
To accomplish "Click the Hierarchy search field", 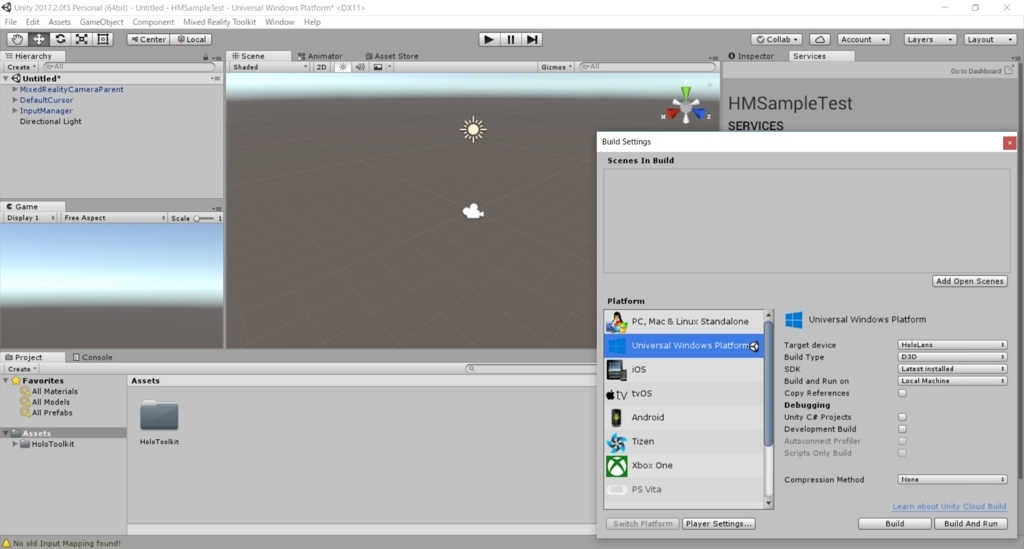I will point(128,67).
